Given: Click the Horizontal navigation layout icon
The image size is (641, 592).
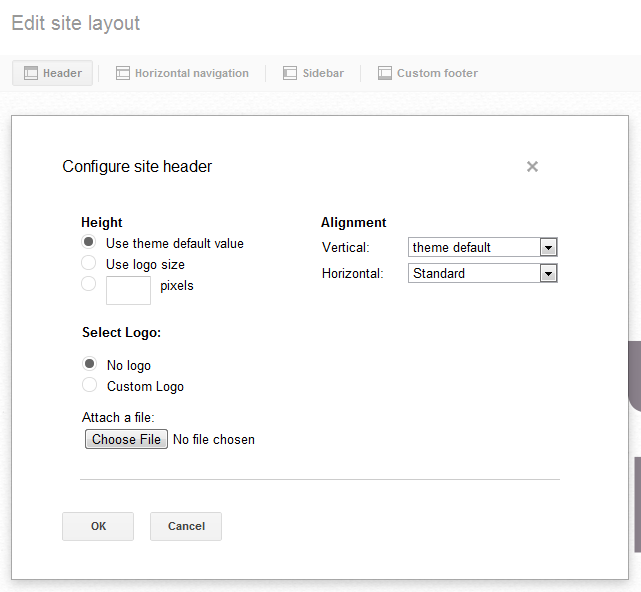Looking at the screenshot, I should coord(123,73).
